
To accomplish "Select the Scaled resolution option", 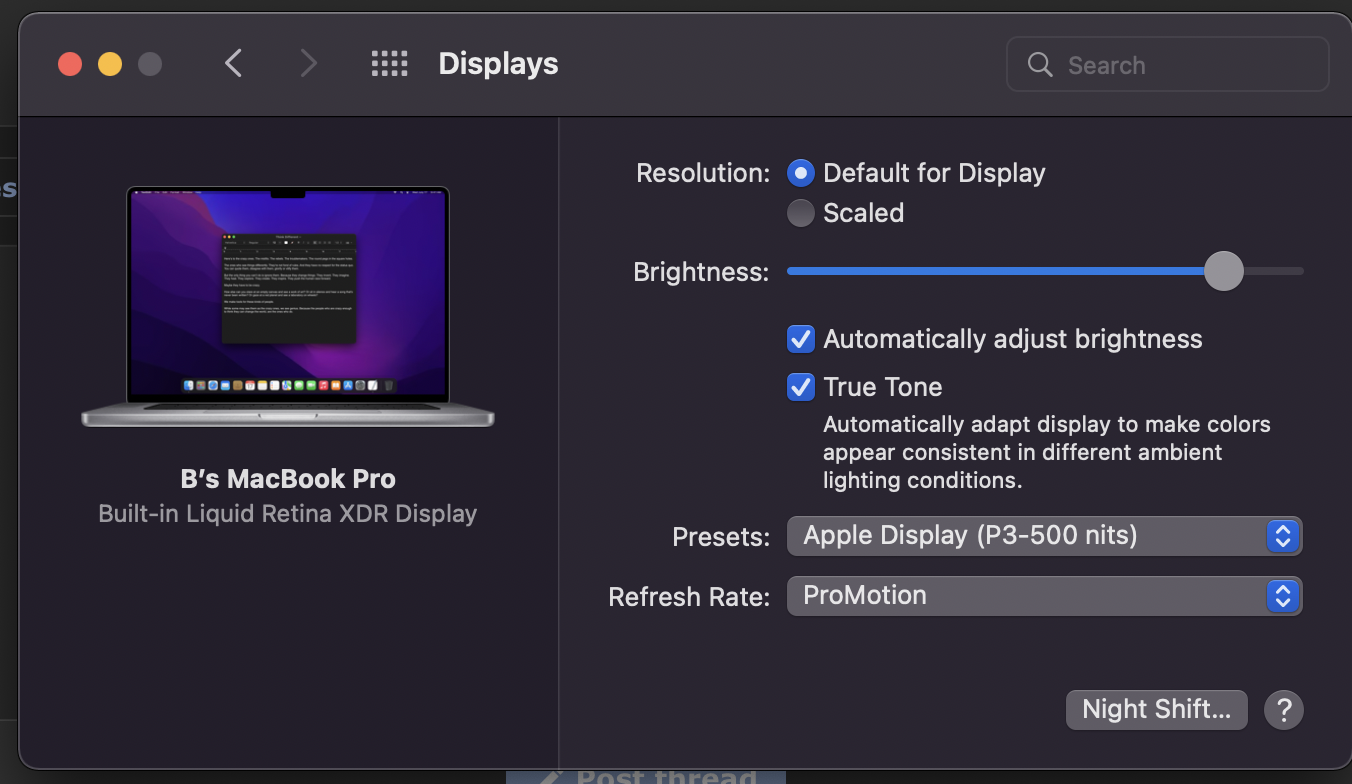I will (x=801, y=213).
